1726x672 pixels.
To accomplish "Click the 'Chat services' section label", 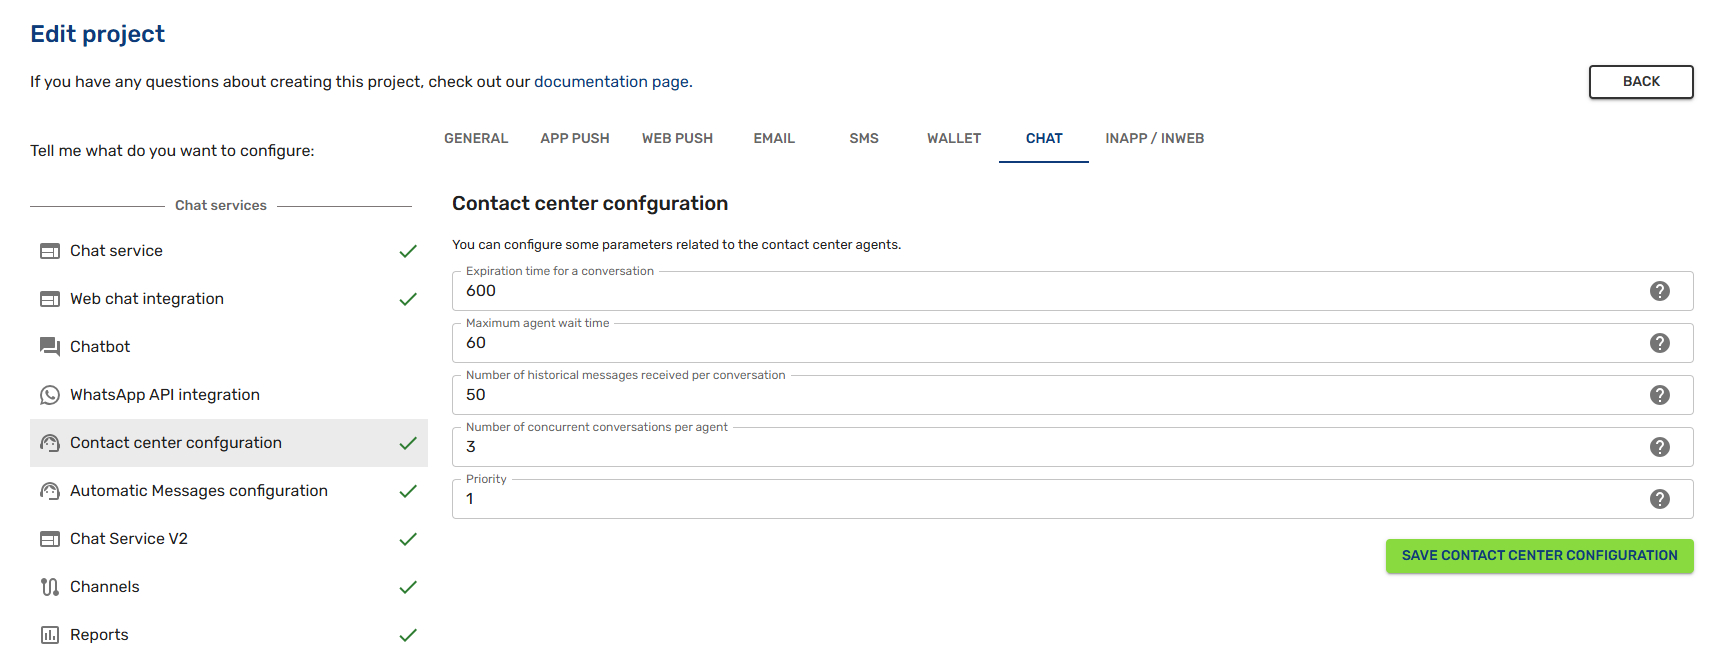I will pyautogui.click(x=221, y=206).
